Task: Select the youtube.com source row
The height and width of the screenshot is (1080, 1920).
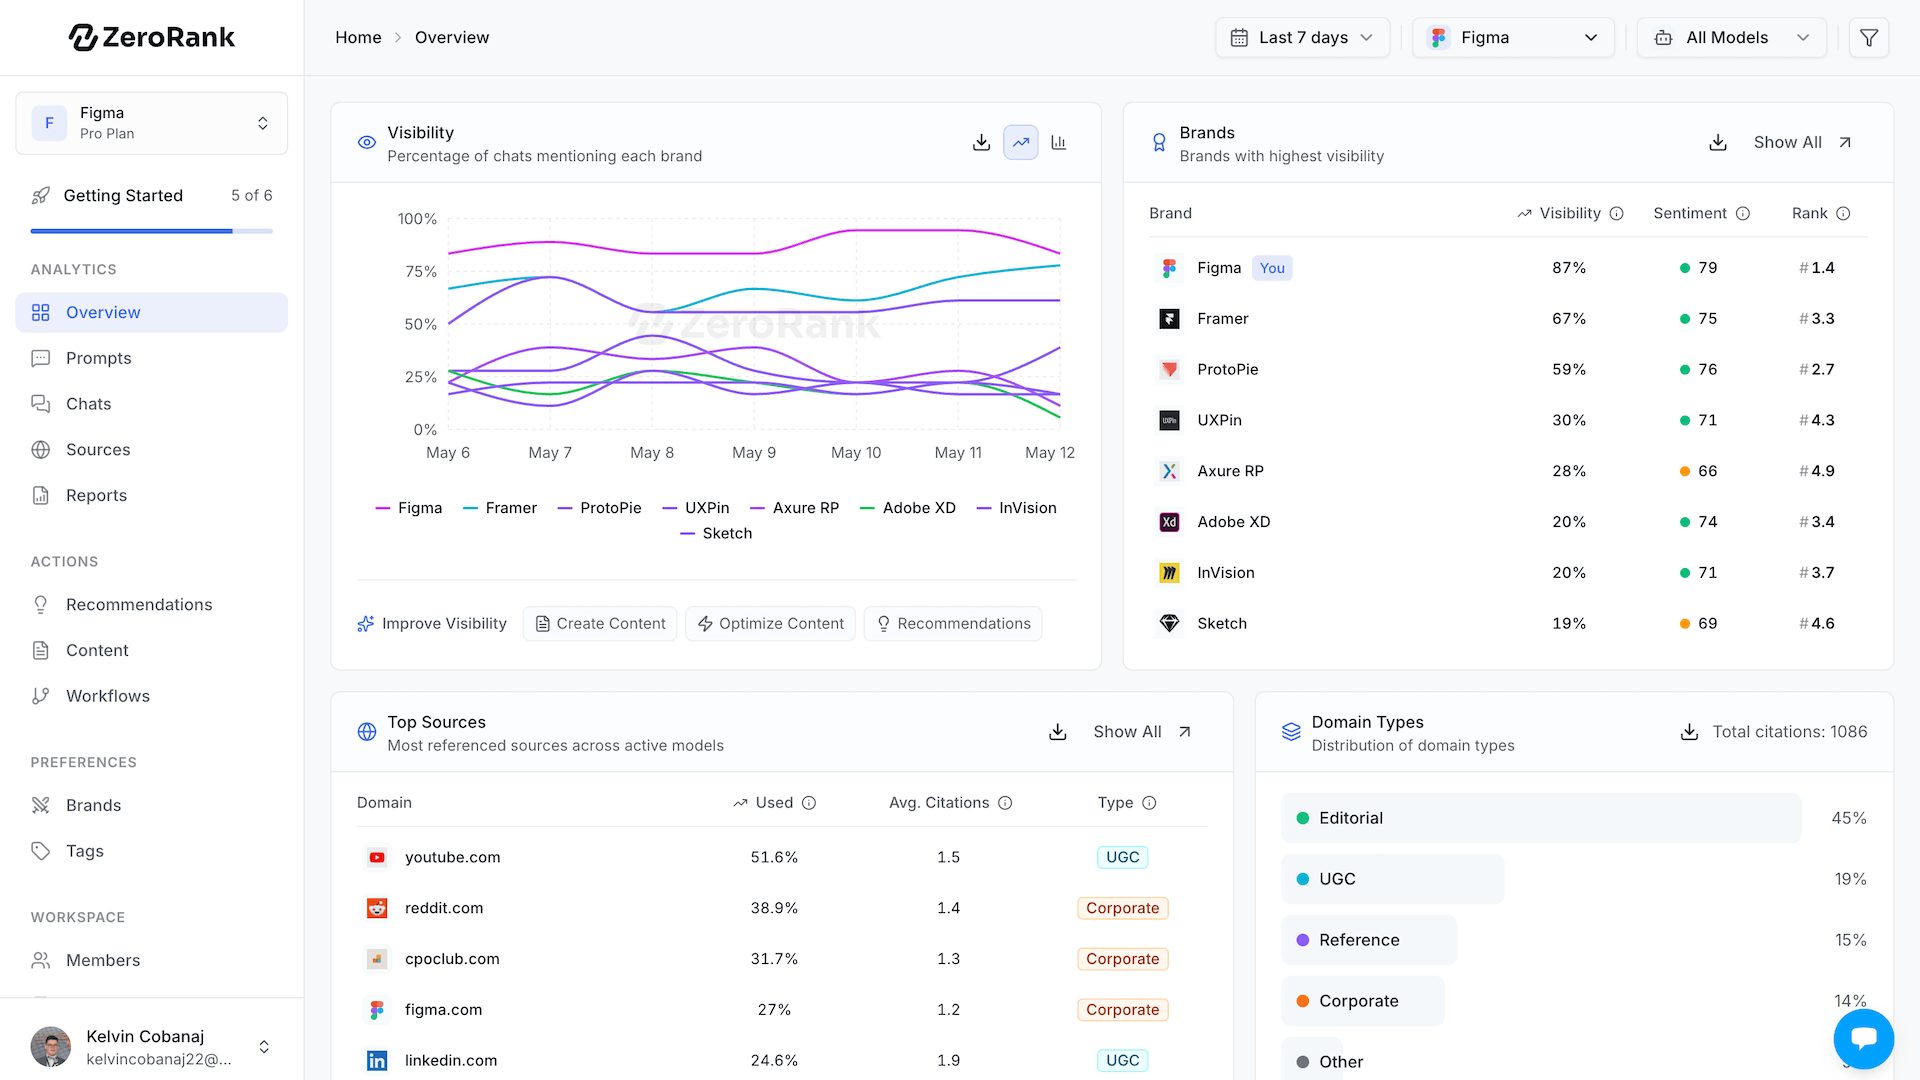Action: click(782, 858)
